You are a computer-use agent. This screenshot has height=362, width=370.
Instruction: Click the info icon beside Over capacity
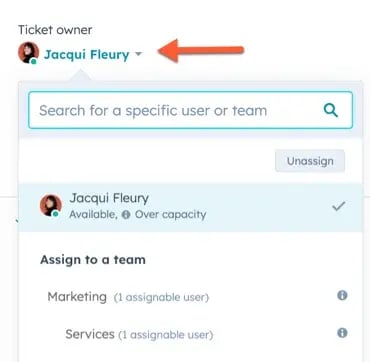point(126,215)
